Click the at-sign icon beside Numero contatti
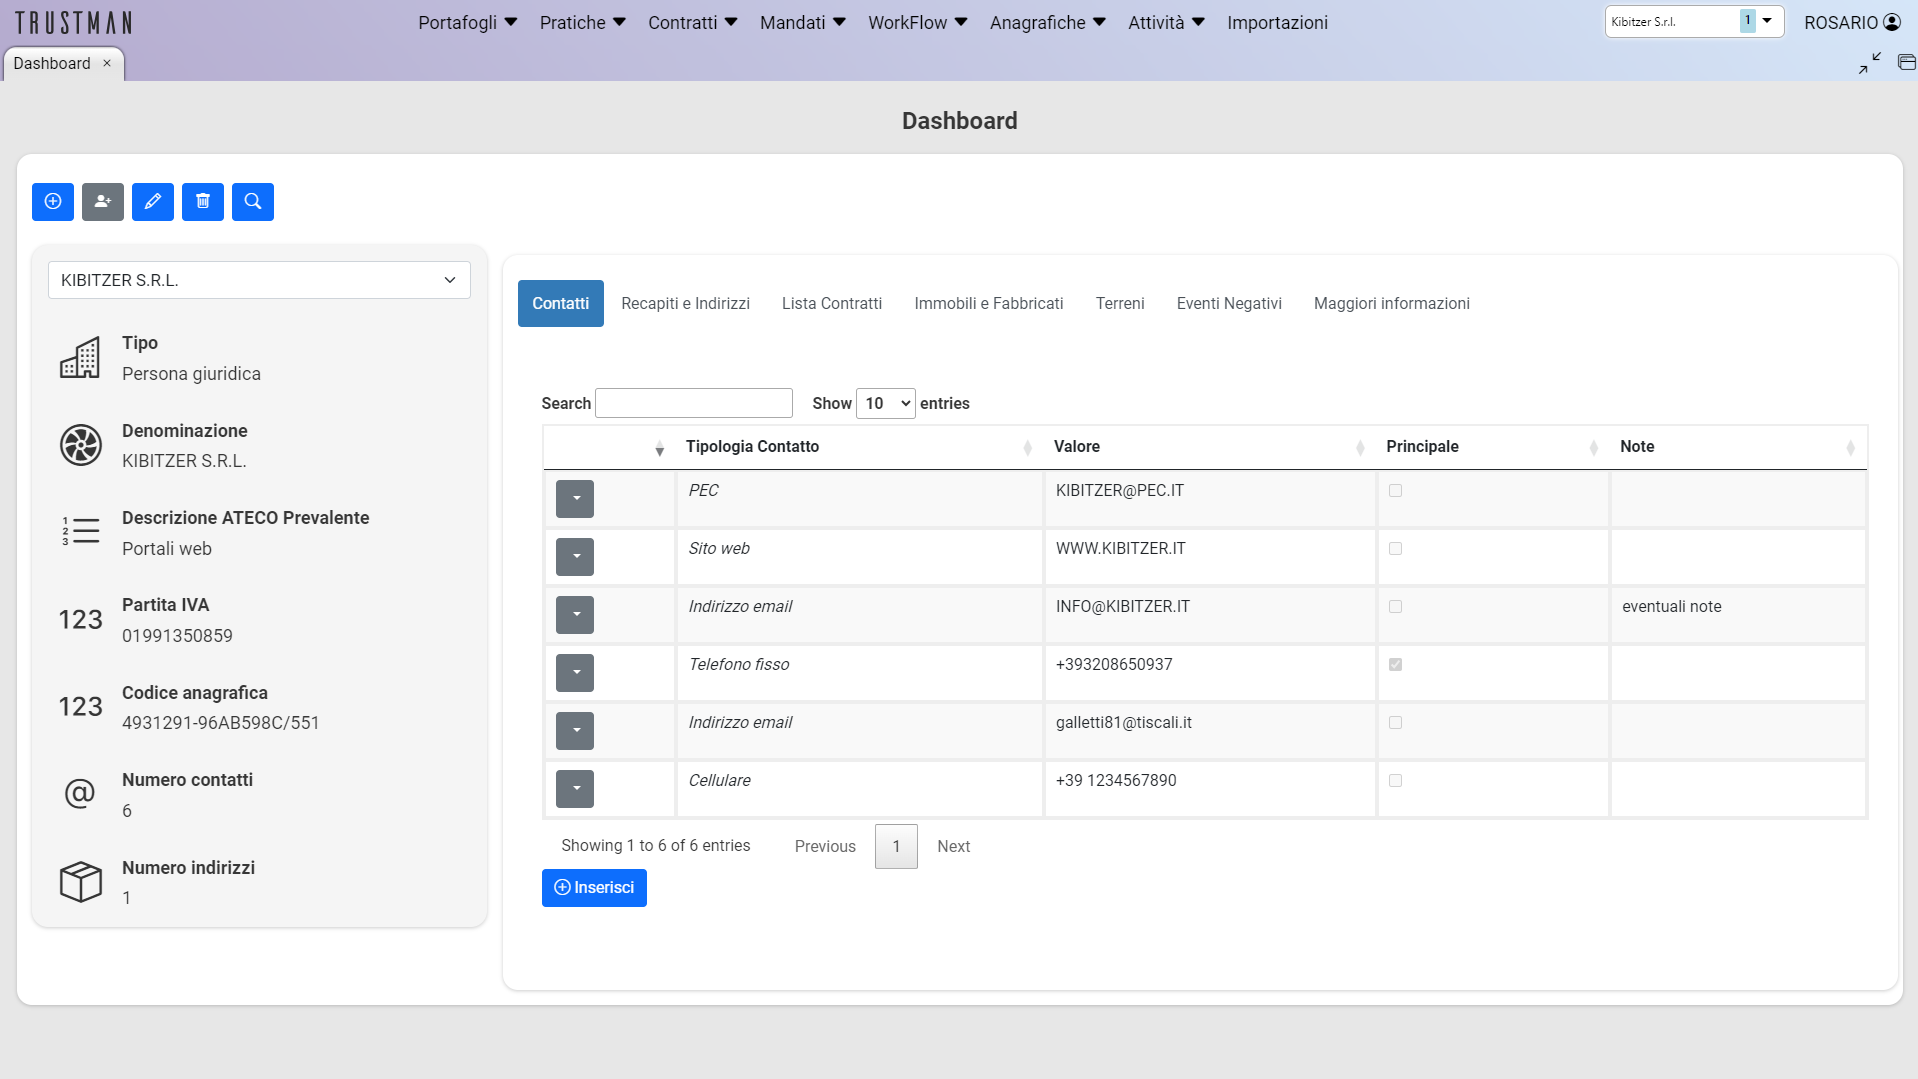 click(80, 793)
